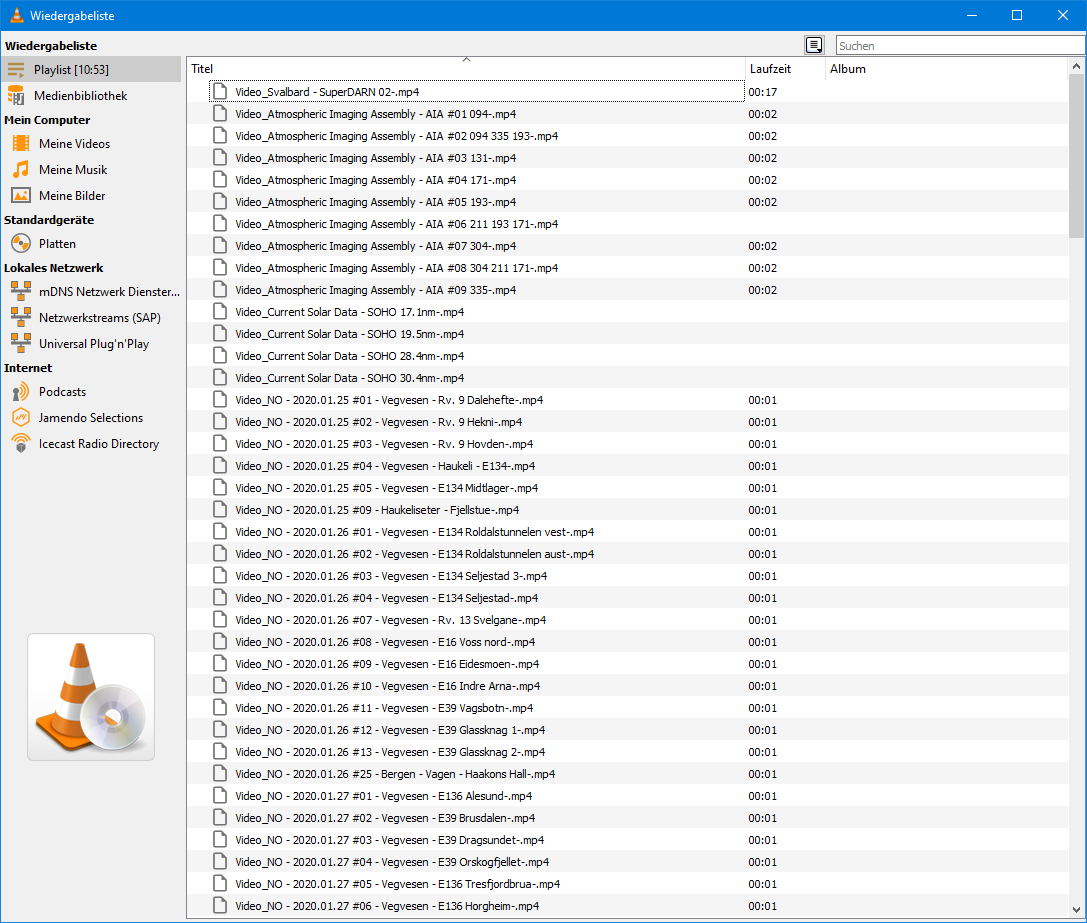Screen dimensions: 1087x923
Task: Select Meine Videos in the sidebar
Action: pos(74,144)
